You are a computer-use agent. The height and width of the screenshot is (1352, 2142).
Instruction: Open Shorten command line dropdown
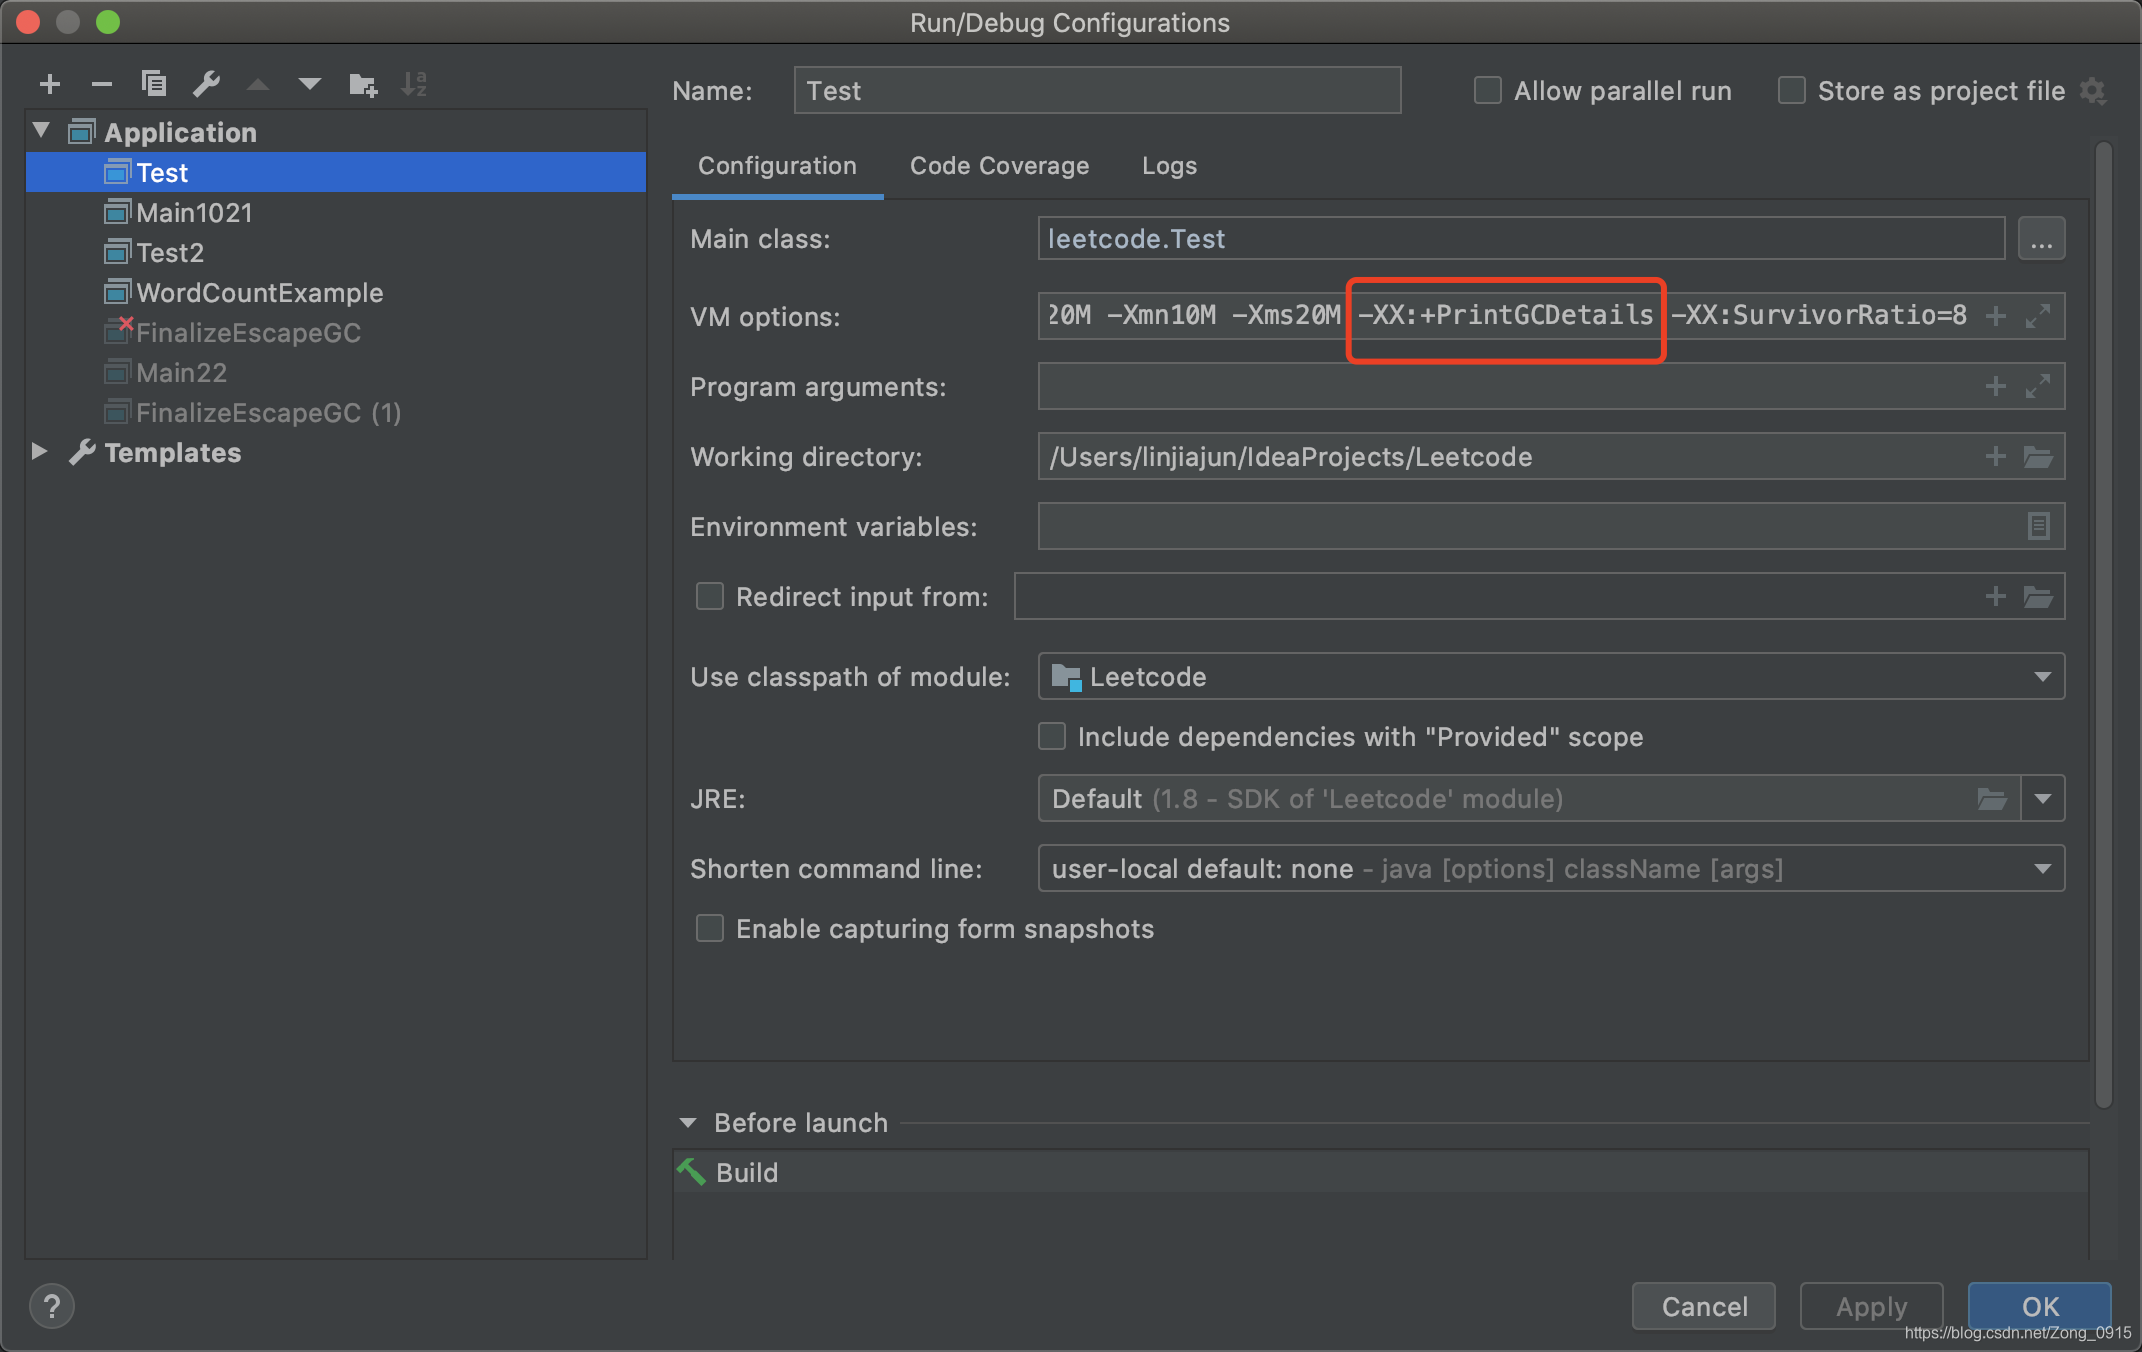click(x=1551, y=869)
